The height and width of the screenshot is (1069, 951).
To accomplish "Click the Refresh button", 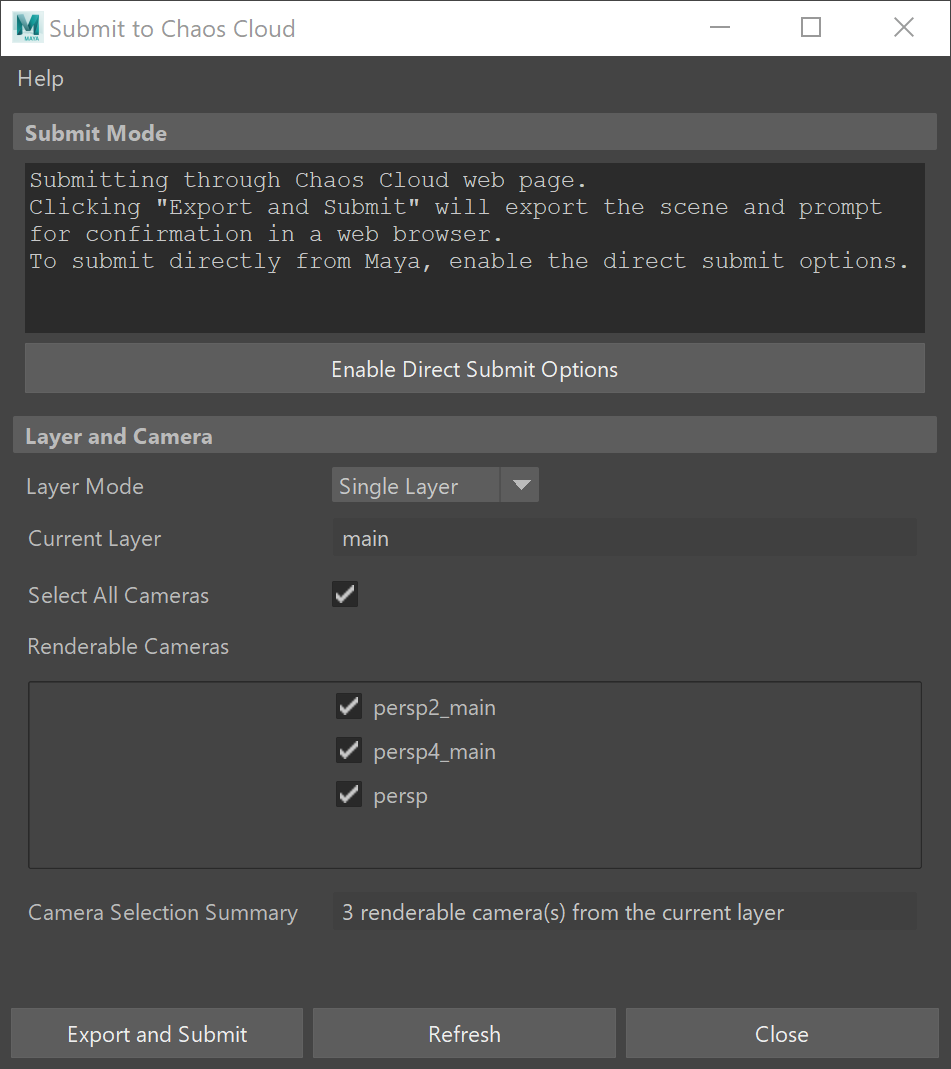I will 464,1034.
